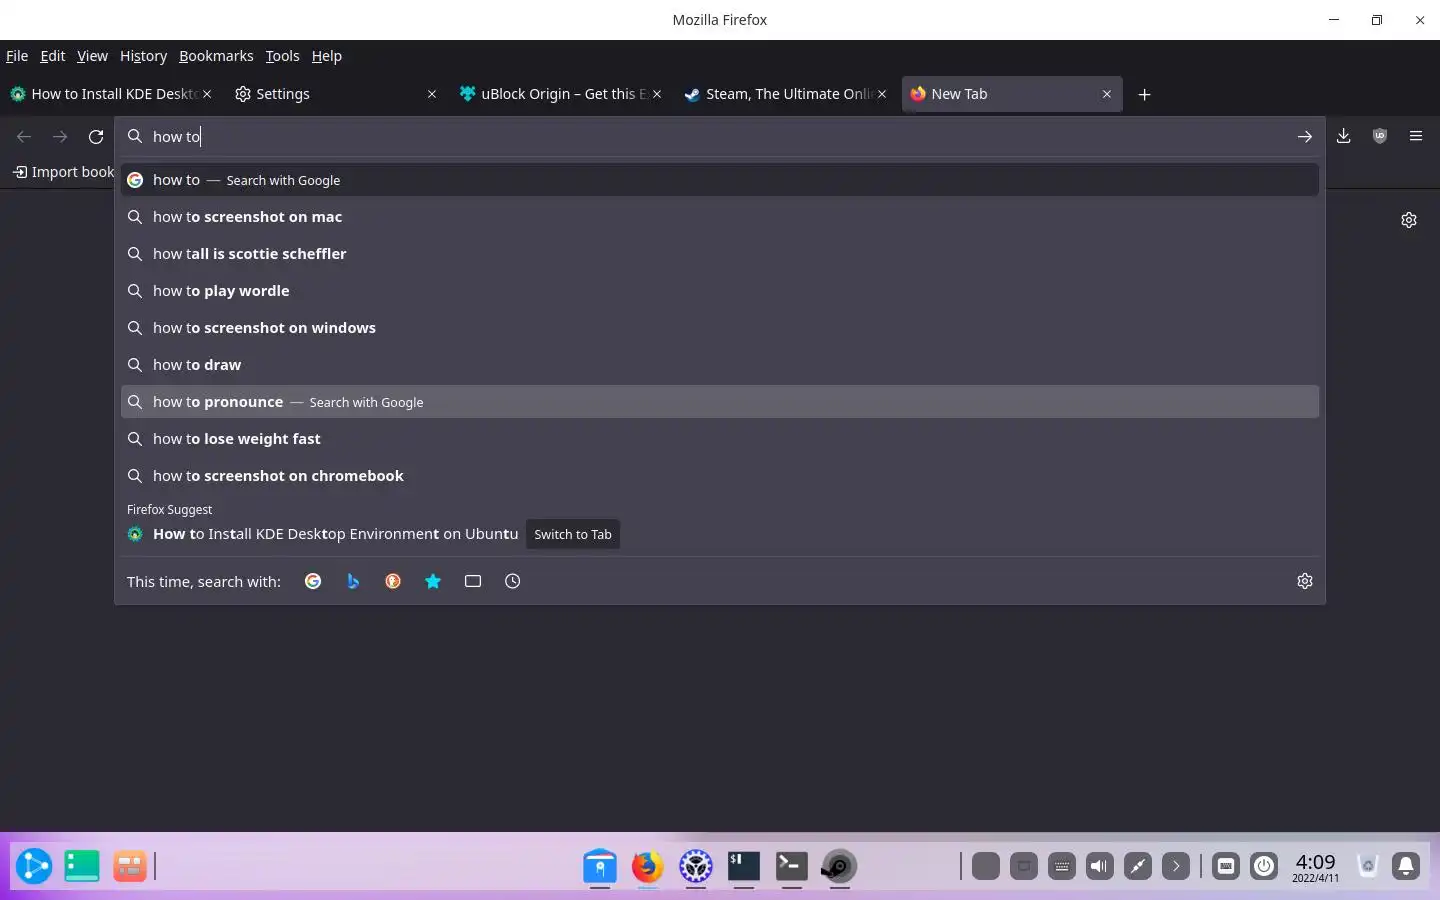Open the Tools menu

click(x=282, y=56)
